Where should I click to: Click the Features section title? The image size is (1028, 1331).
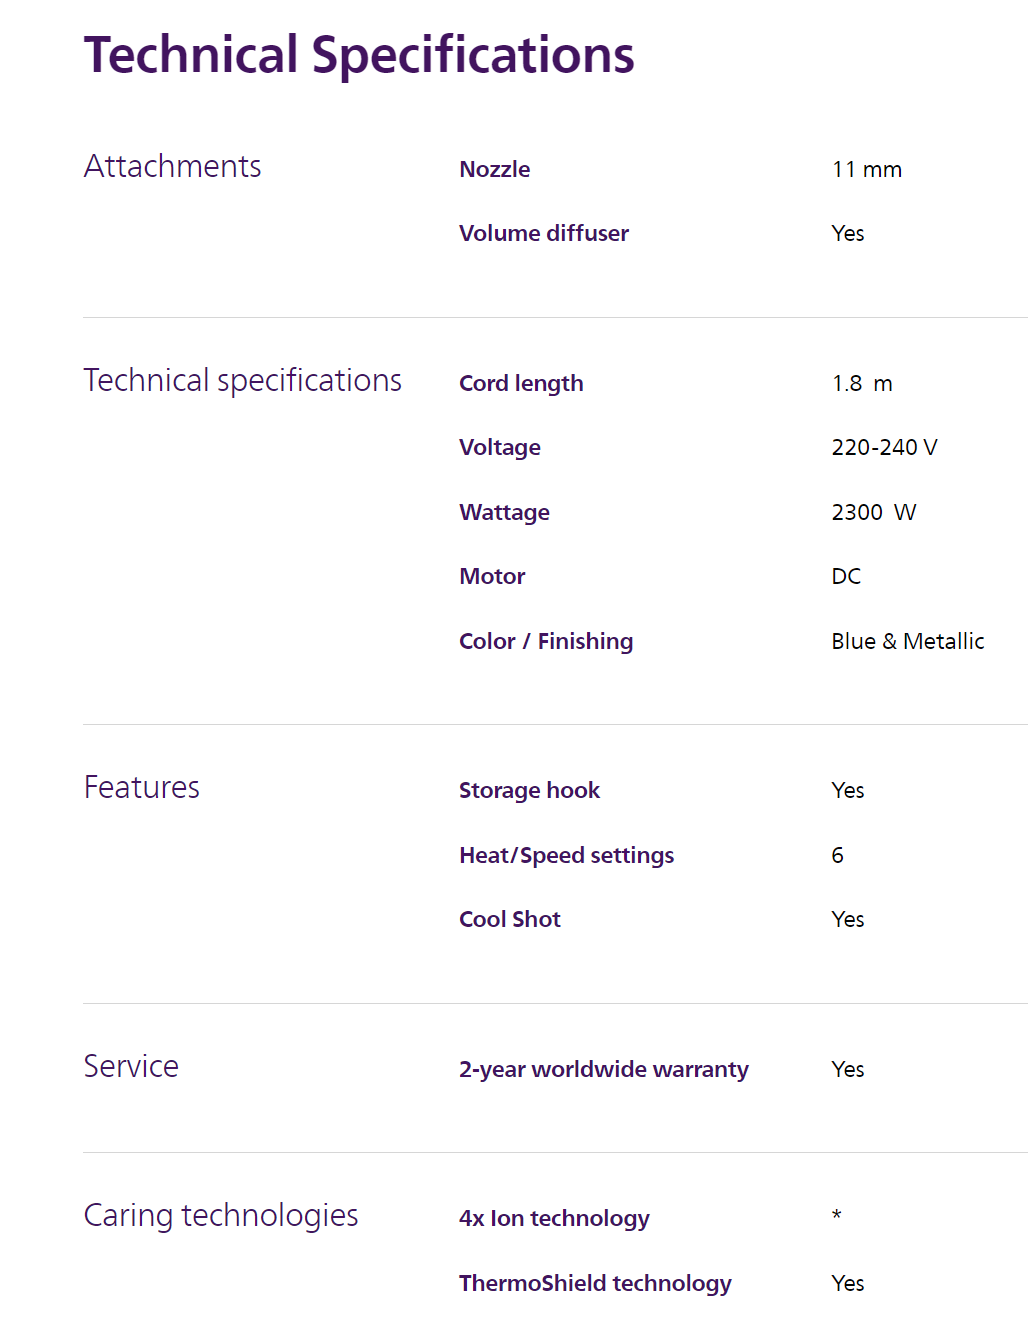point(141,787)
